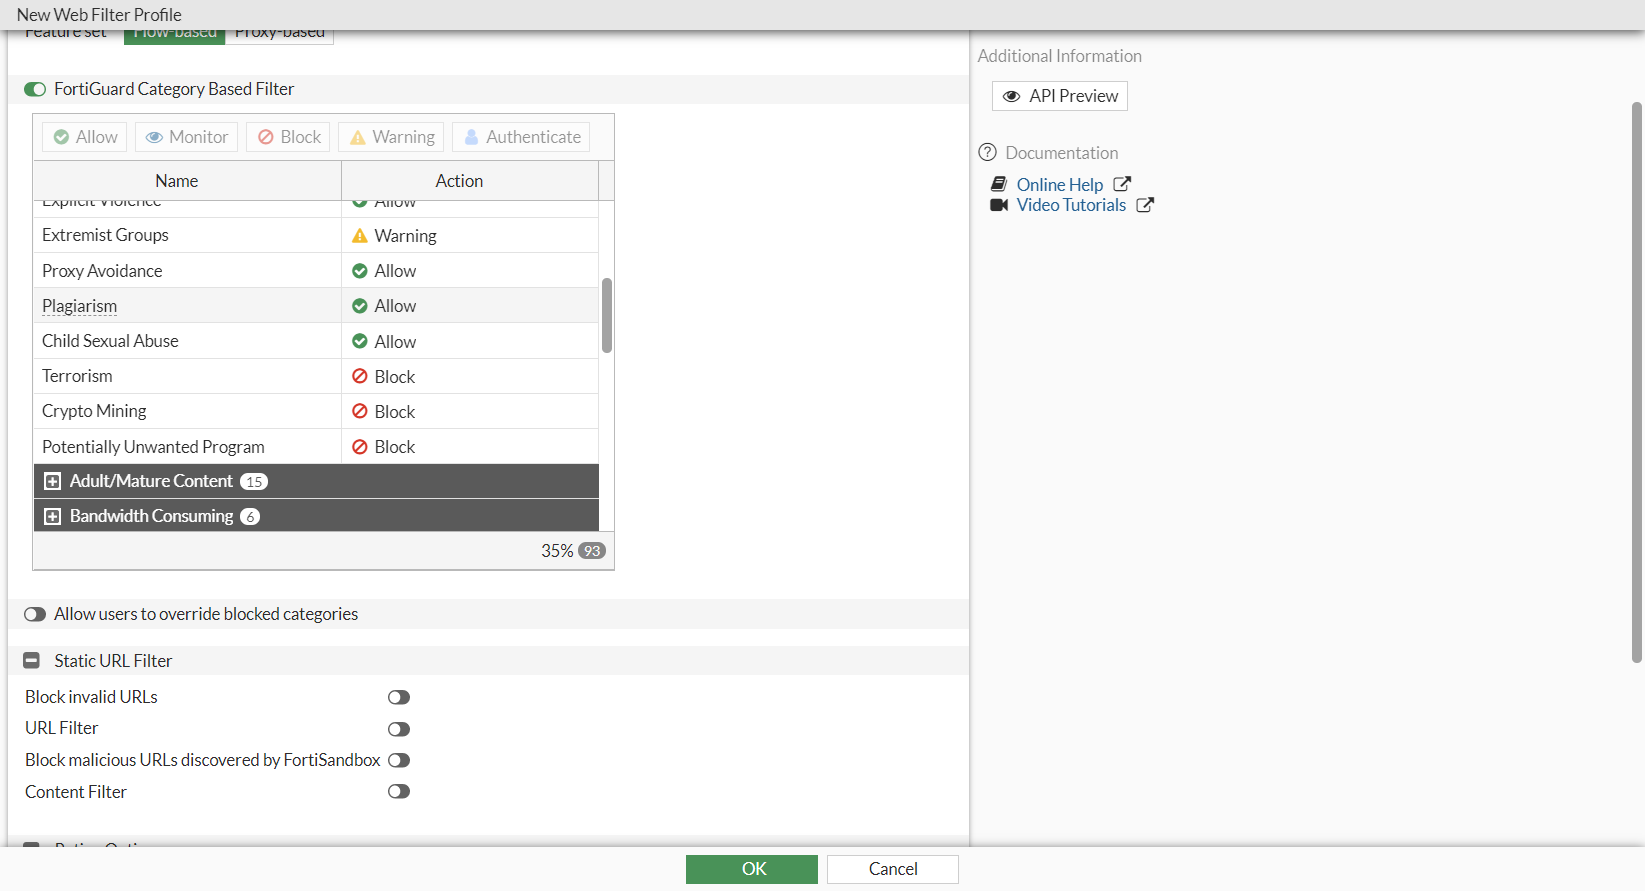This screenshot has height=891, width=1645.
Task: Click the main page vertical scrollbar
Action: (1637, 382)
